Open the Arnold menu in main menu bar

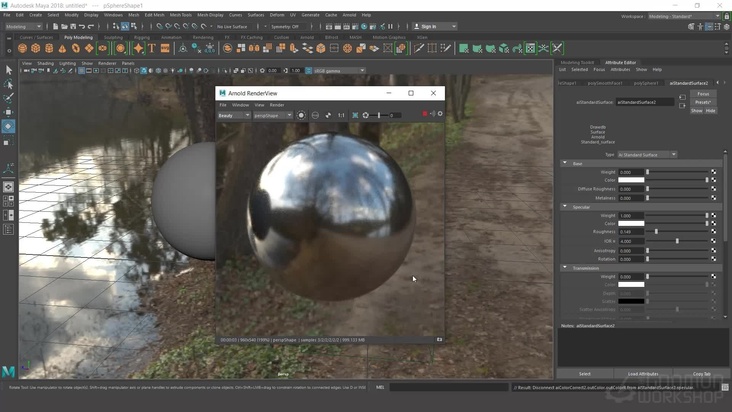click(x=349, y=15)
